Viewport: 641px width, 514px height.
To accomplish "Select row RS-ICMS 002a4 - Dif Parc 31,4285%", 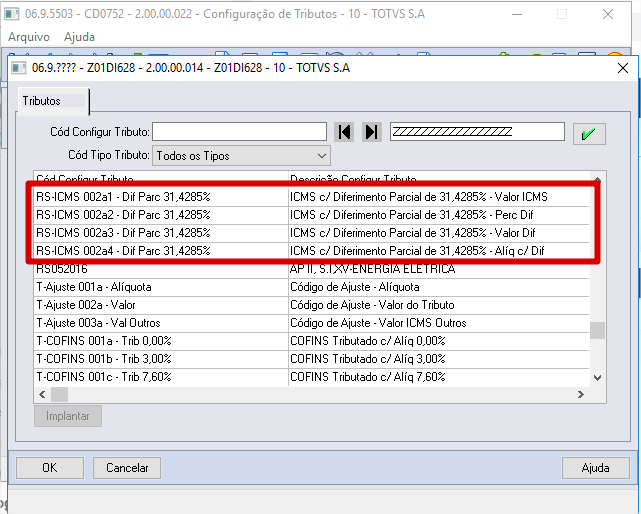I will click(312, 251).
